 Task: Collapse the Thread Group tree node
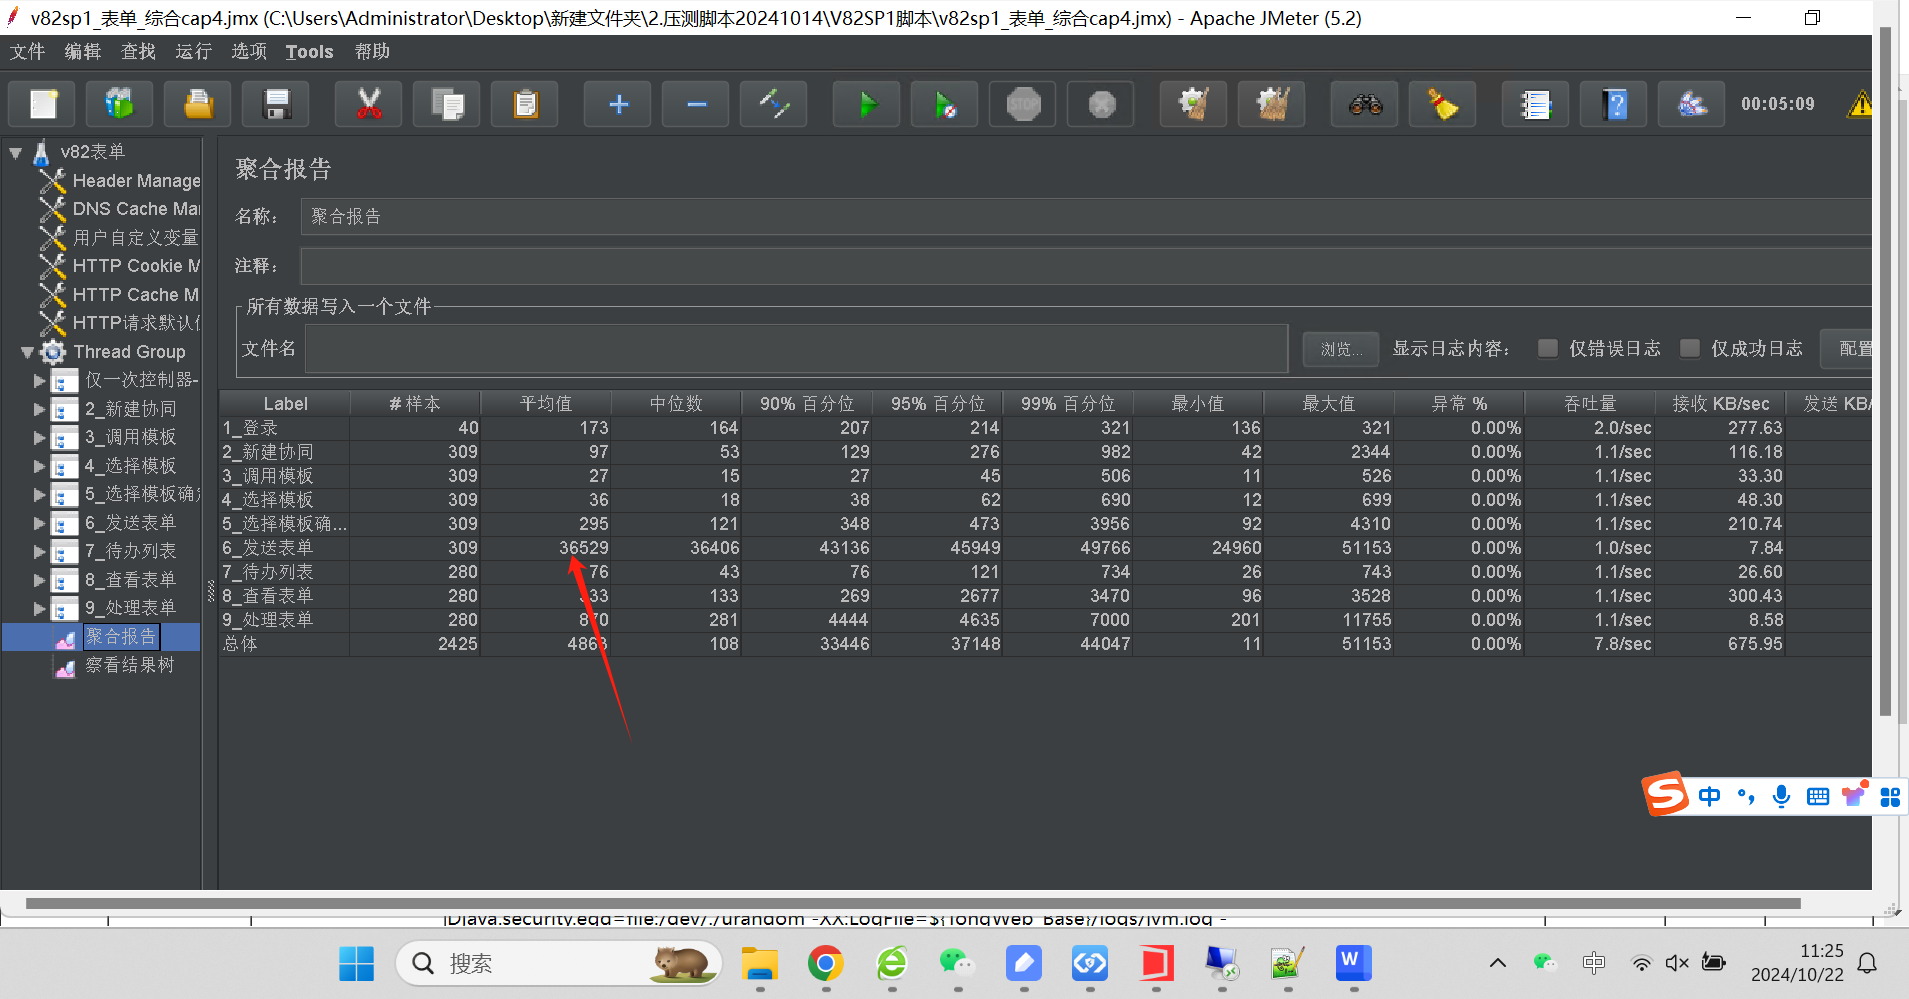[28, 352]
